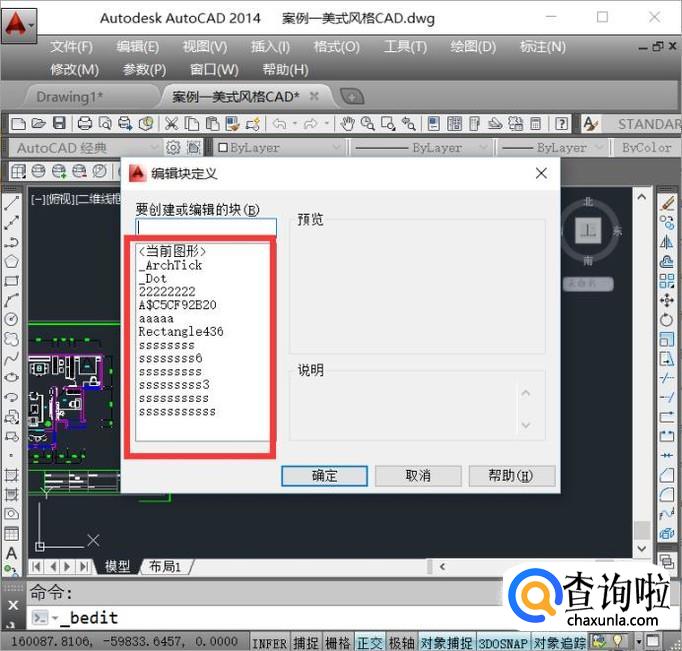Select block Rectangle436 in the list
This screenshot has height=651, width=682.
181,331
